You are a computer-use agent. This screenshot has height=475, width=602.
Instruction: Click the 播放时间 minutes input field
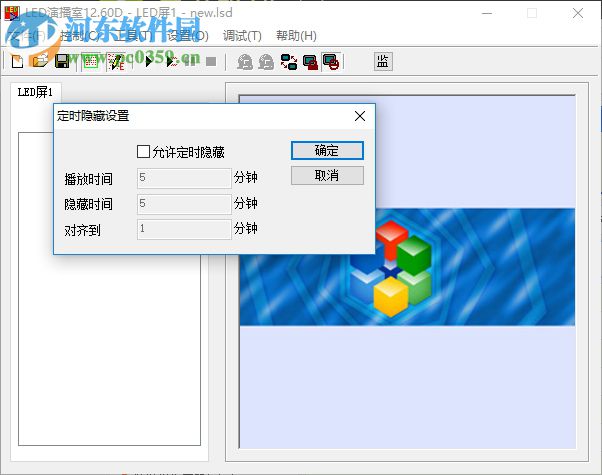[x=184, y=178]
